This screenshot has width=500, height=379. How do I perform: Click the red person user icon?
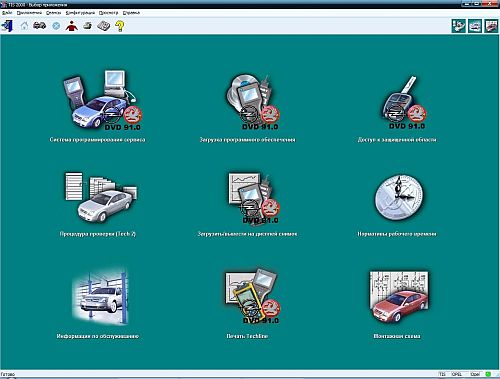click(72, 26)
